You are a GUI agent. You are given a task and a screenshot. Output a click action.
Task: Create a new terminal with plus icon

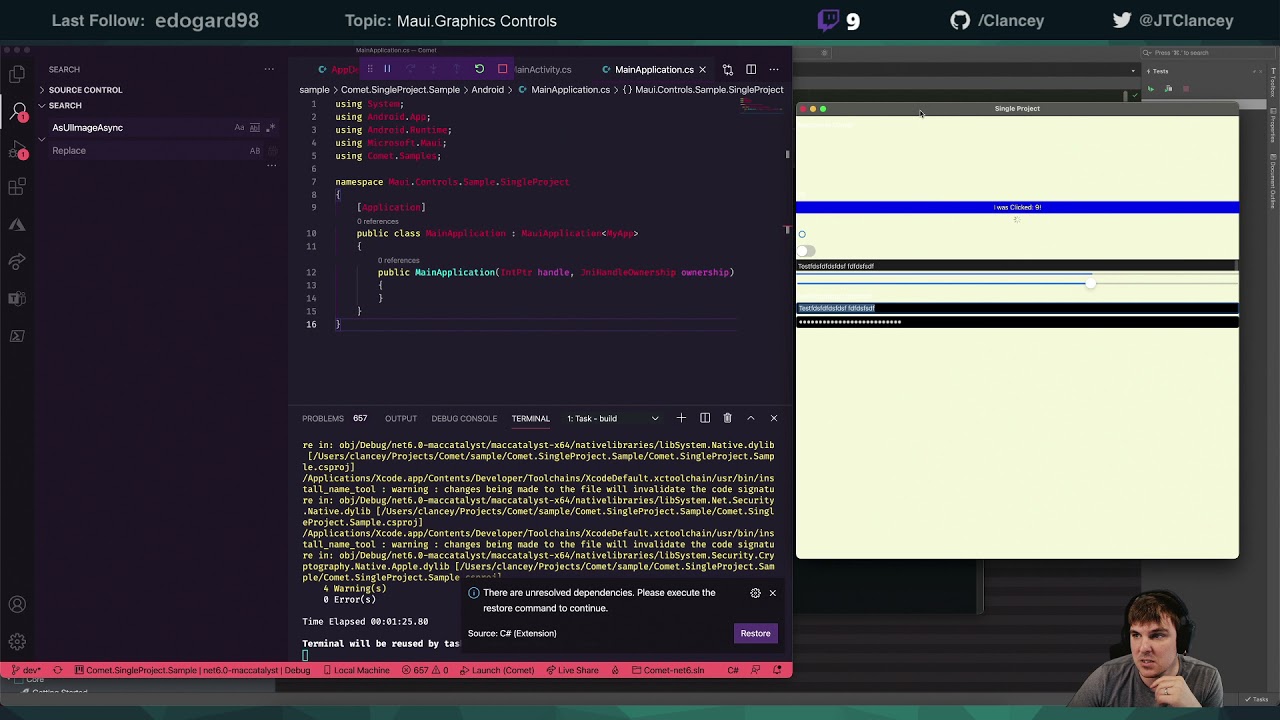[681, 418]
